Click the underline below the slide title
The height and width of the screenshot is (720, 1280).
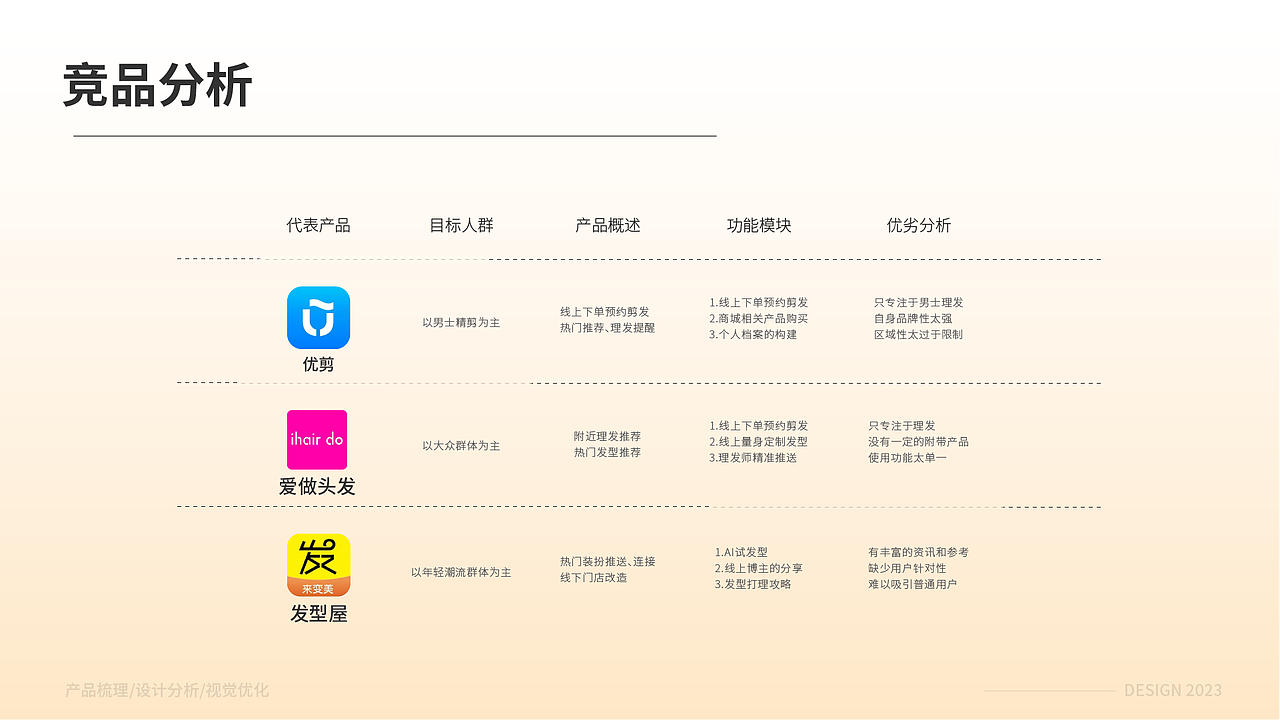coord(390,133)
